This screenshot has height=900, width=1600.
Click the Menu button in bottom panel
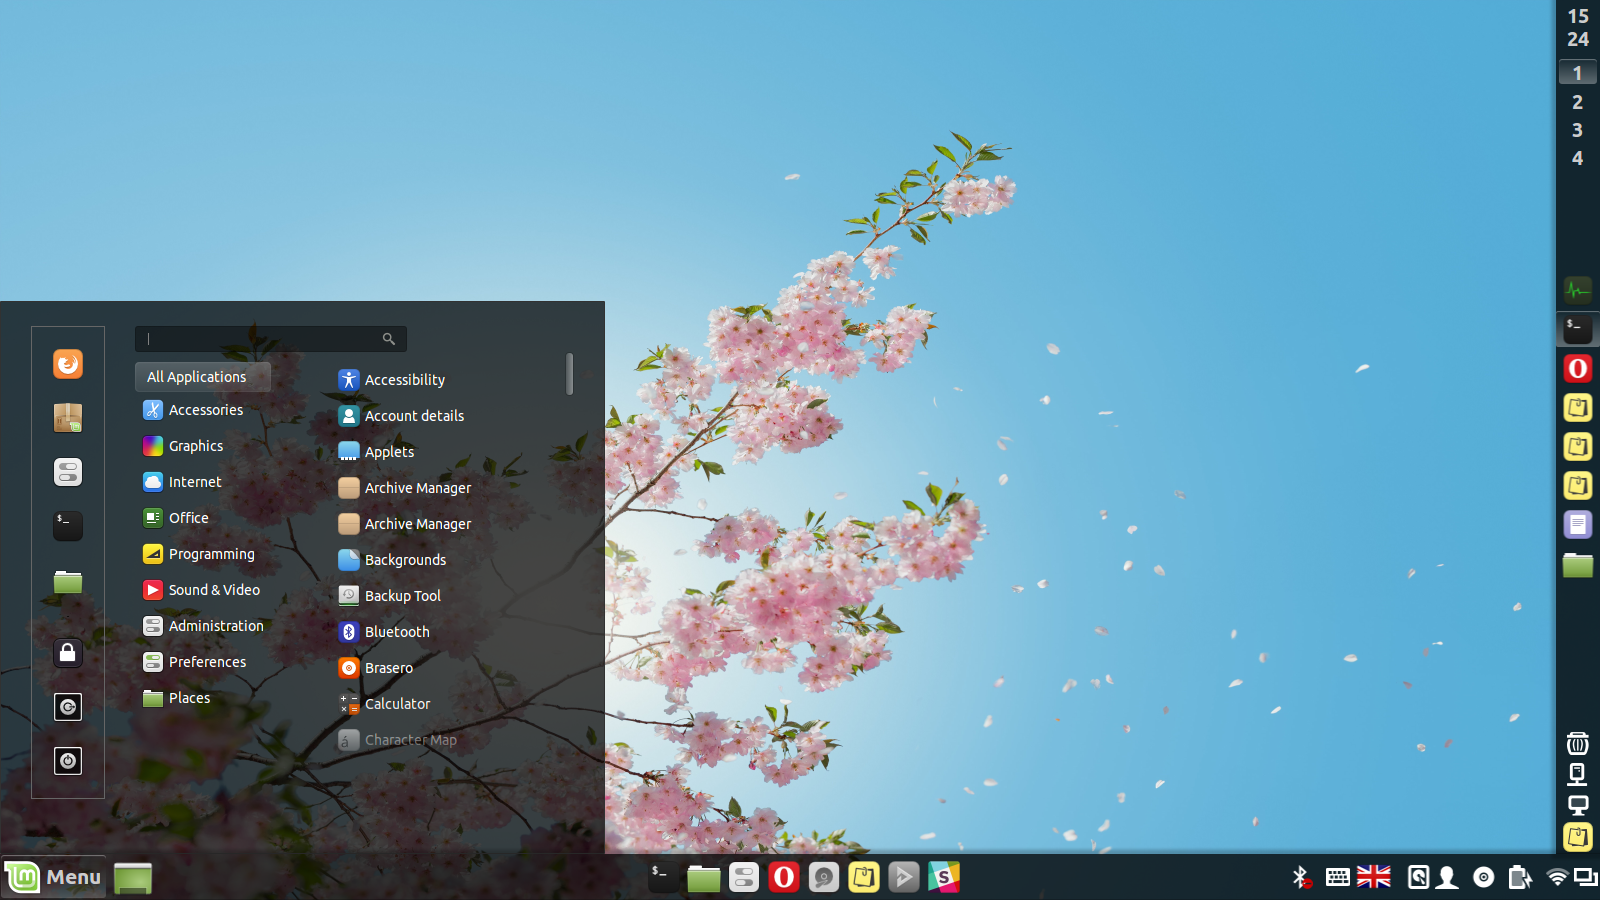[54, 877]
